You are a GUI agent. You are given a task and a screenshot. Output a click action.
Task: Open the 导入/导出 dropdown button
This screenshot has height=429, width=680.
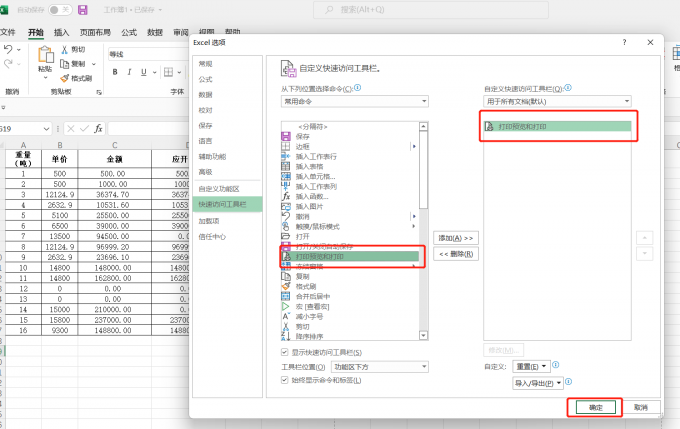(x=538, y=383)
